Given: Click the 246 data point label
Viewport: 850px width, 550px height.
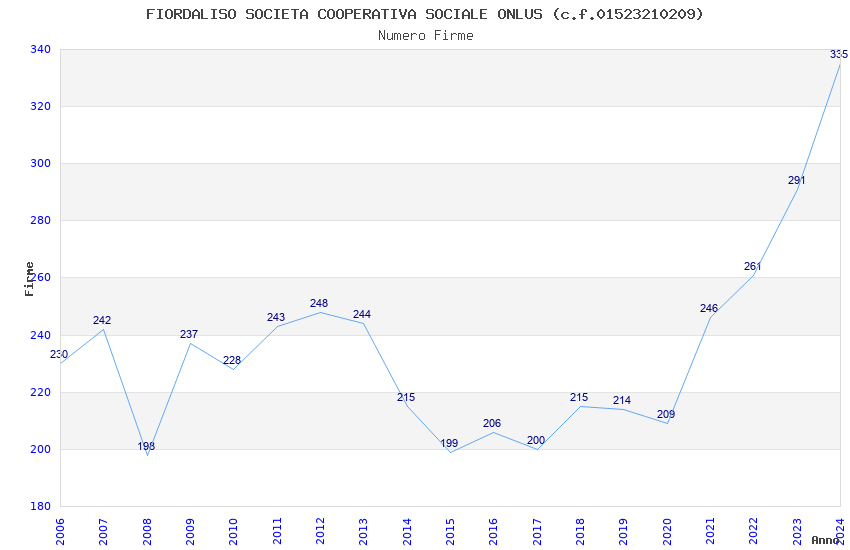Looking at the screenshot, I should [709, 309].
